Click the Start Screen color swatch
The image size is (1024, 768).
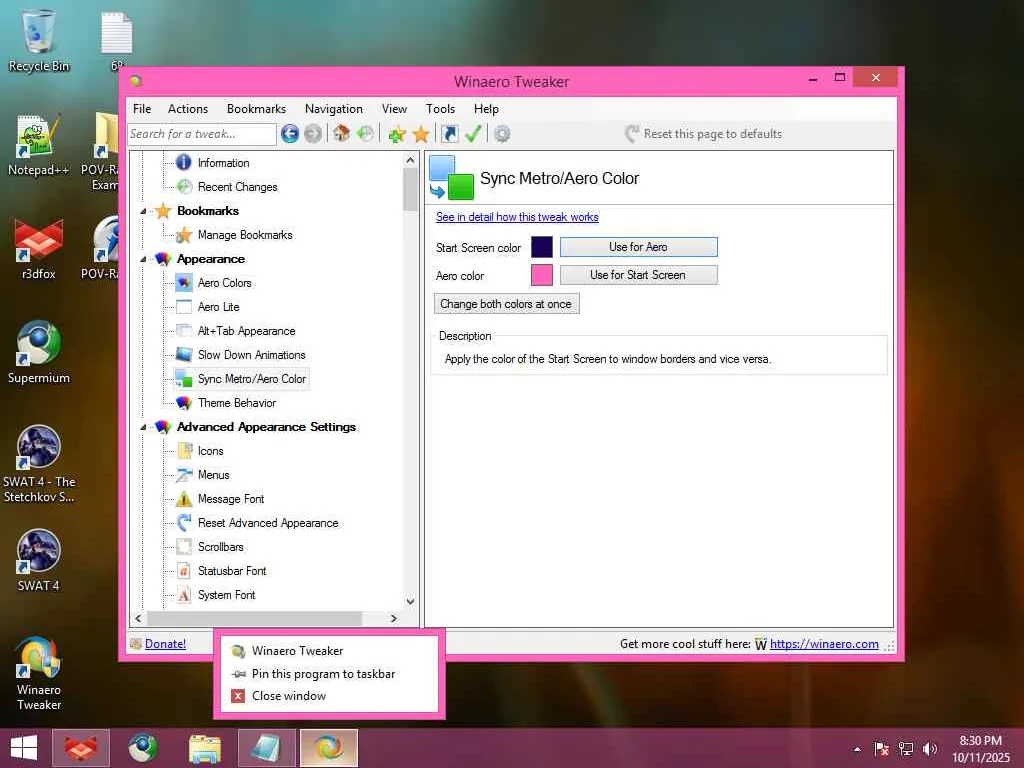click(541, 248)
